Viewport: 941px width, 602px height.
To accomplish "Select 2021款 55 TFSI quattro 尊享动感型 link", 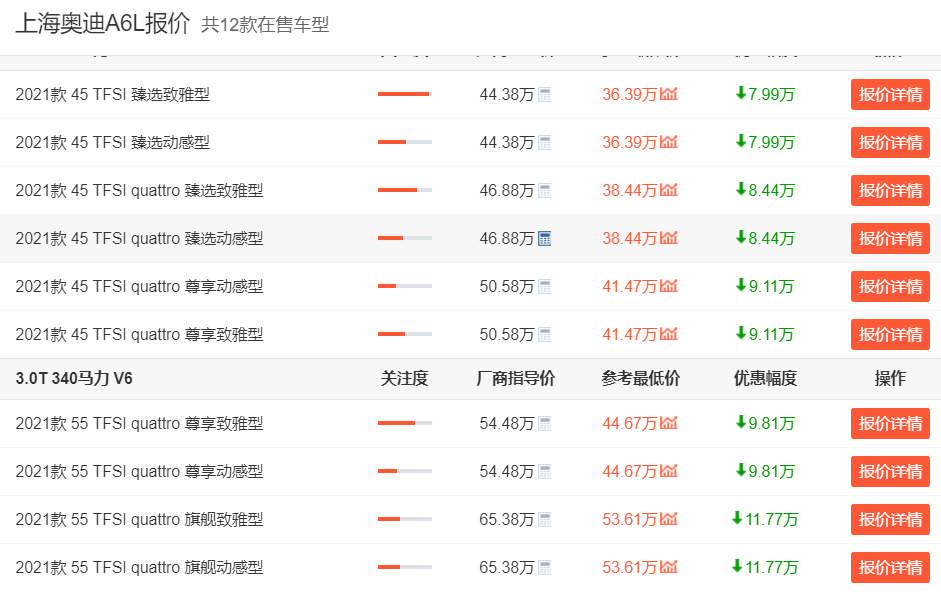I will click(x=139, y=472).
